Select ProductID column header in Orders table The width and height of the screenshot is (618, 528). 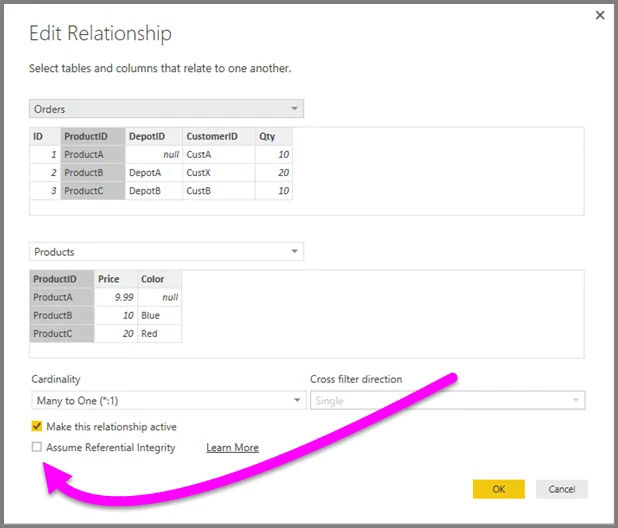click(x=93, y=136)
